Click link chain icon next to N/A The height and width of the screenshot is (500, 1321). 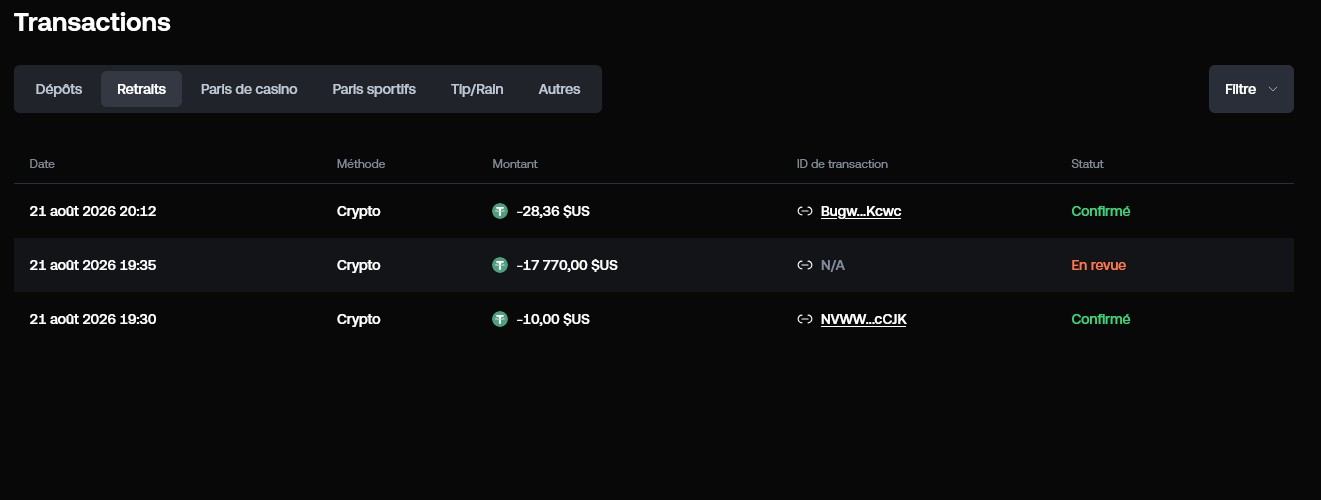coord(804,265)
